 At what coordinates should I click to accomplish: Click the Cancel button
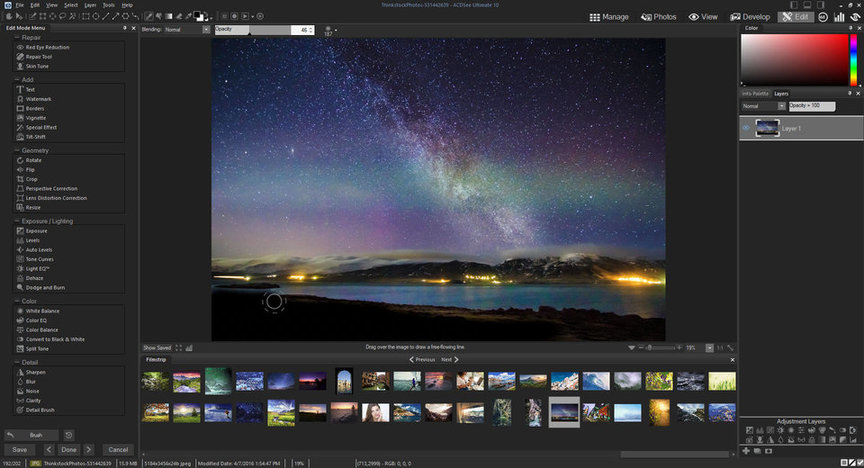118,450
